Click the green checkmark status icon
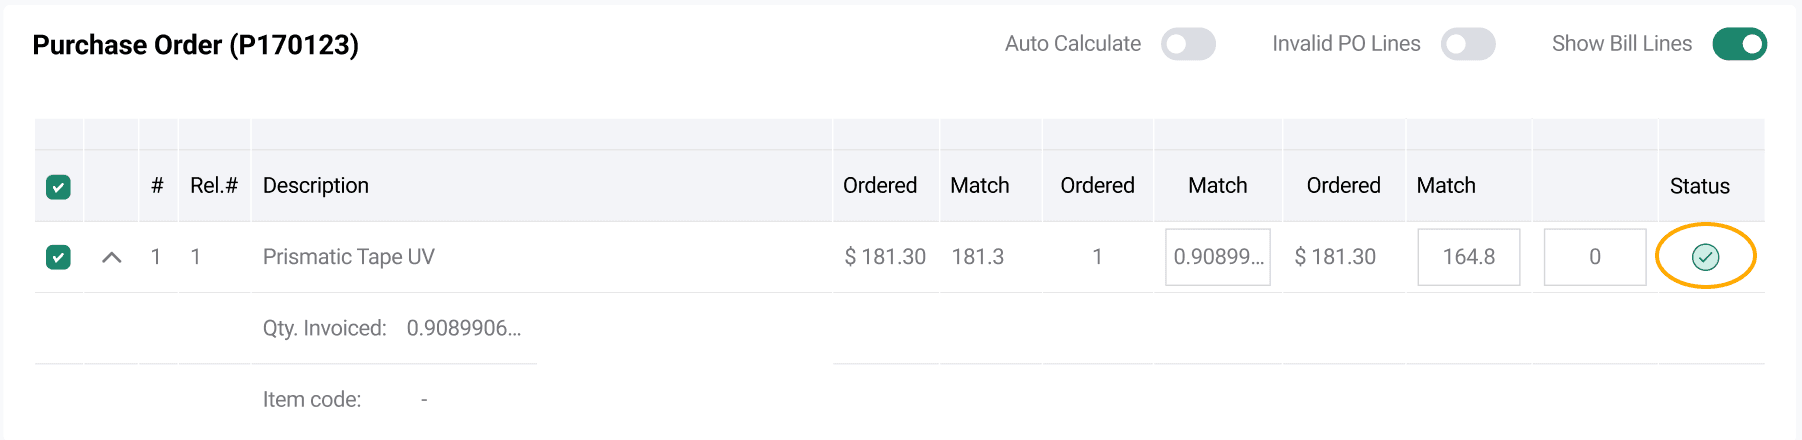 tap(1705, 257)
